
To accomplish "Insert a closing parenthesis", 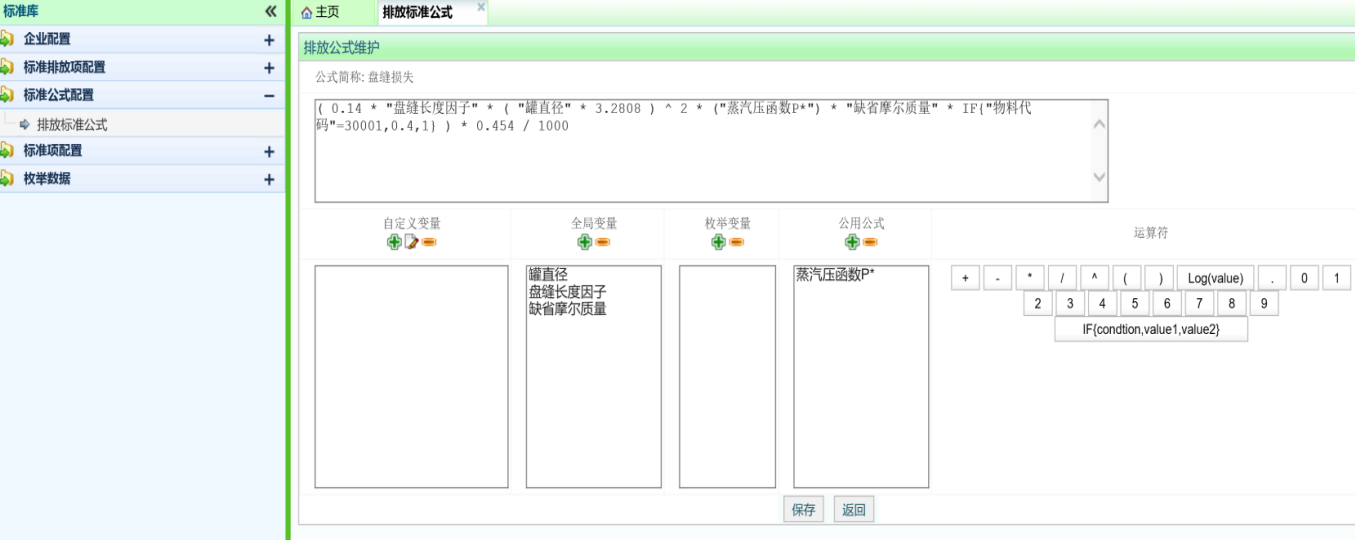I will point(1158,278).
